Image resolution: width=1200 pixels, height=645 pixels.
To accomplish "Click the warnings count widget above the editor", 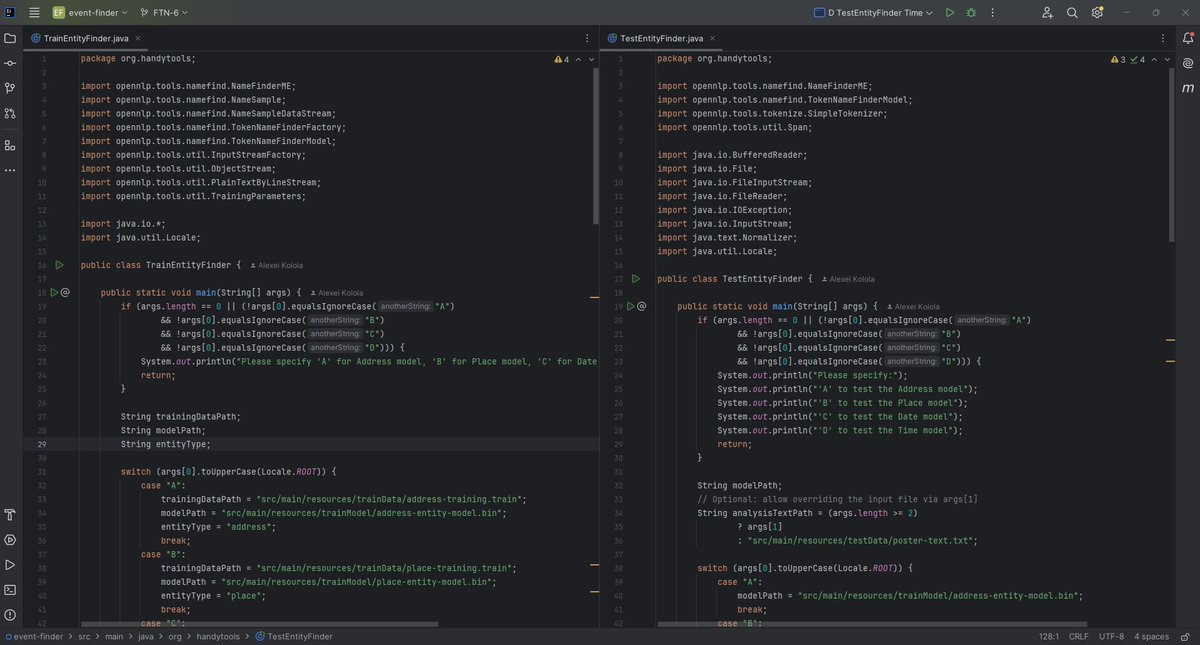I will [x=560, y=59].
